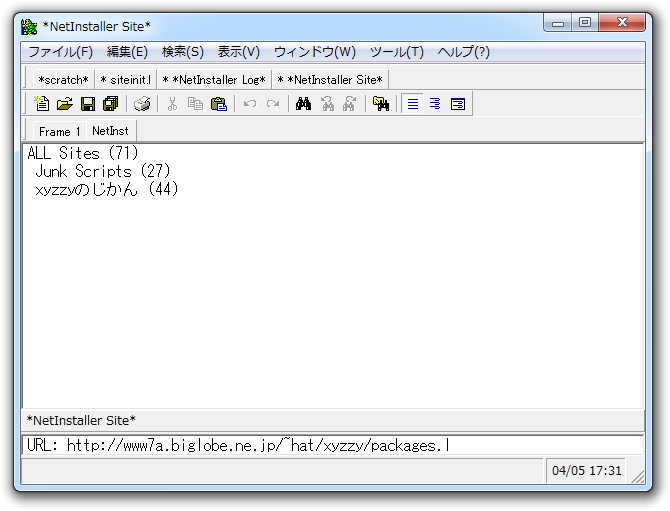Click the Undo arrow icon
The width and height of the screenshot is (670, 511).
(250, 104)
